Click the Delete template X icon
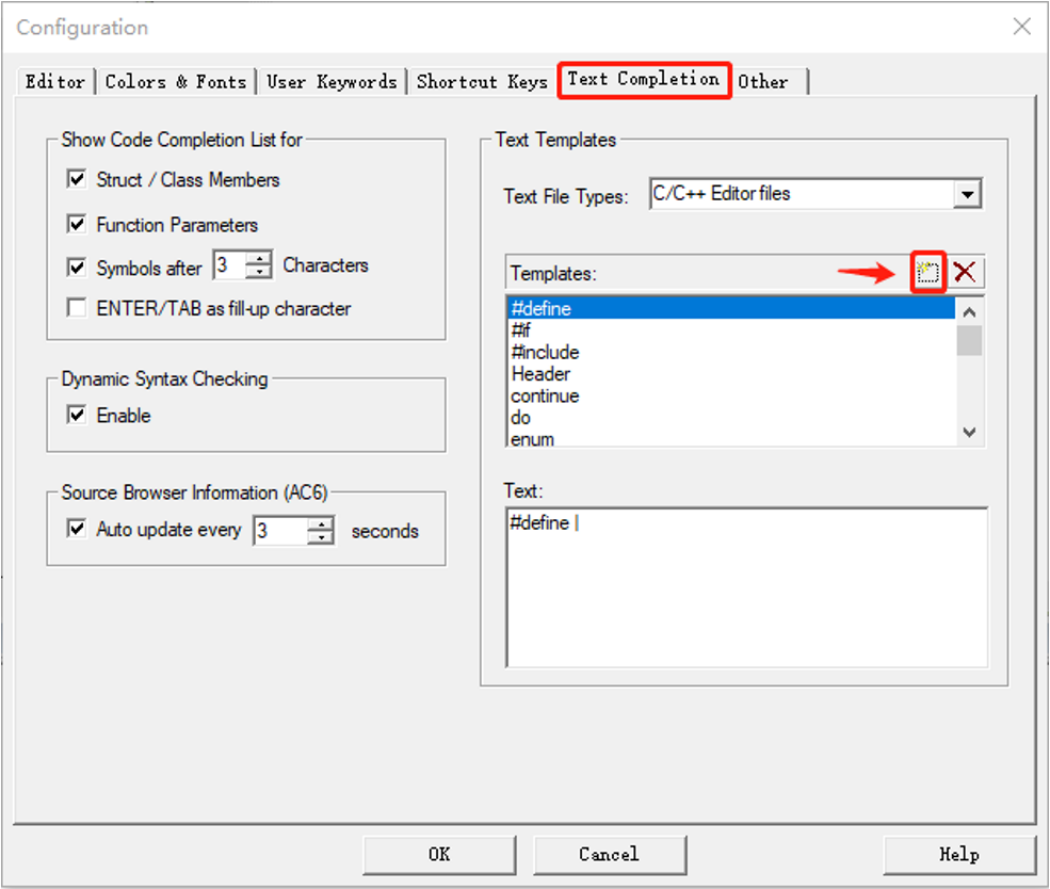This screenshot has height=889, width=1050. pos(965,272)
